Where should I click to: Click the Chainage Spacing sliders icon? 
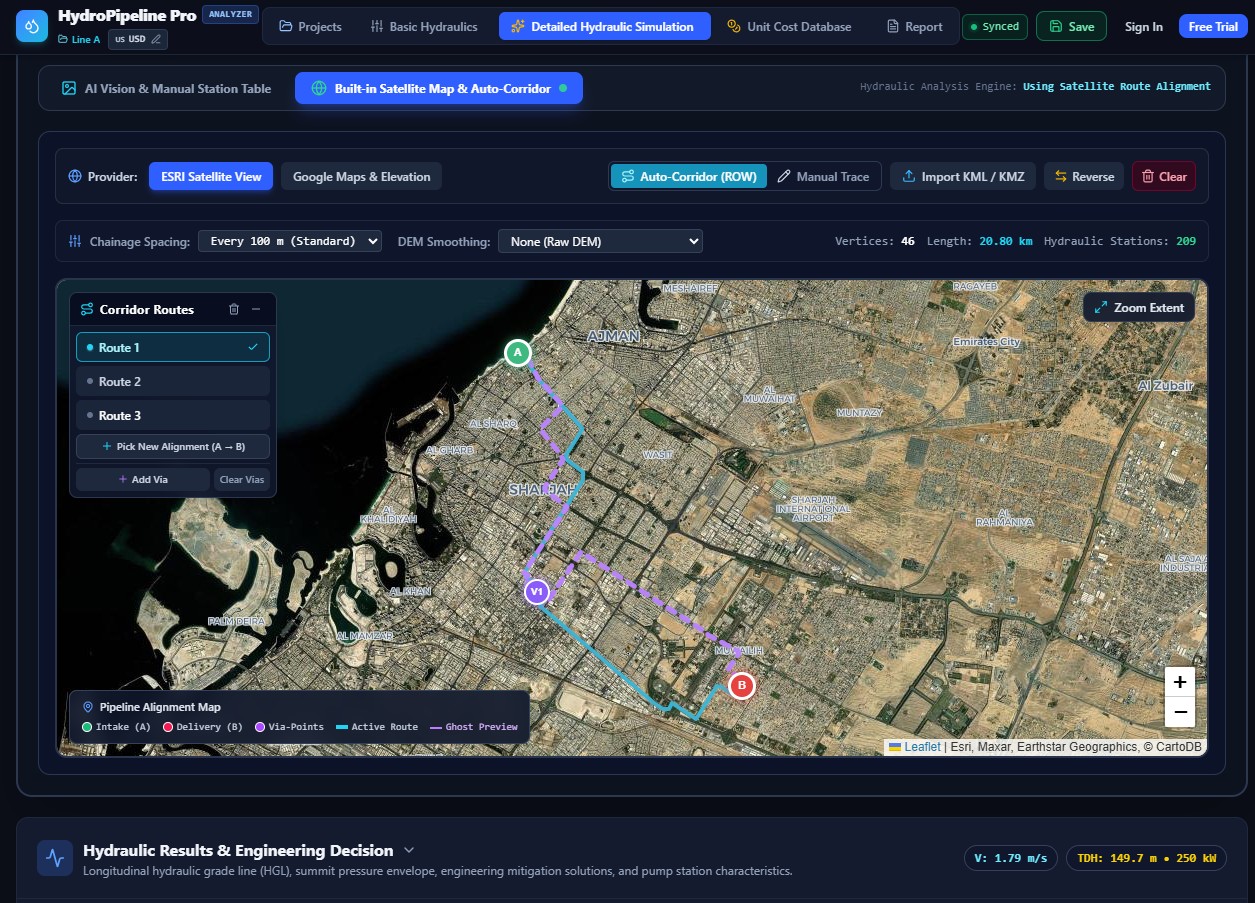point(75,241)
